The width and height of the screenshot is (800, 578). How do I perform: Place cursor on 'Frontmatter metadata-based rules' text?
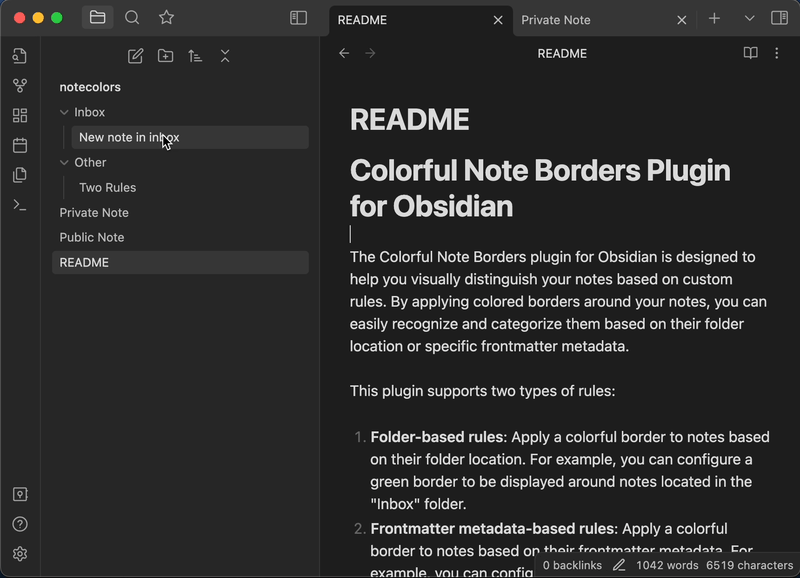click(x=492, y=529)
